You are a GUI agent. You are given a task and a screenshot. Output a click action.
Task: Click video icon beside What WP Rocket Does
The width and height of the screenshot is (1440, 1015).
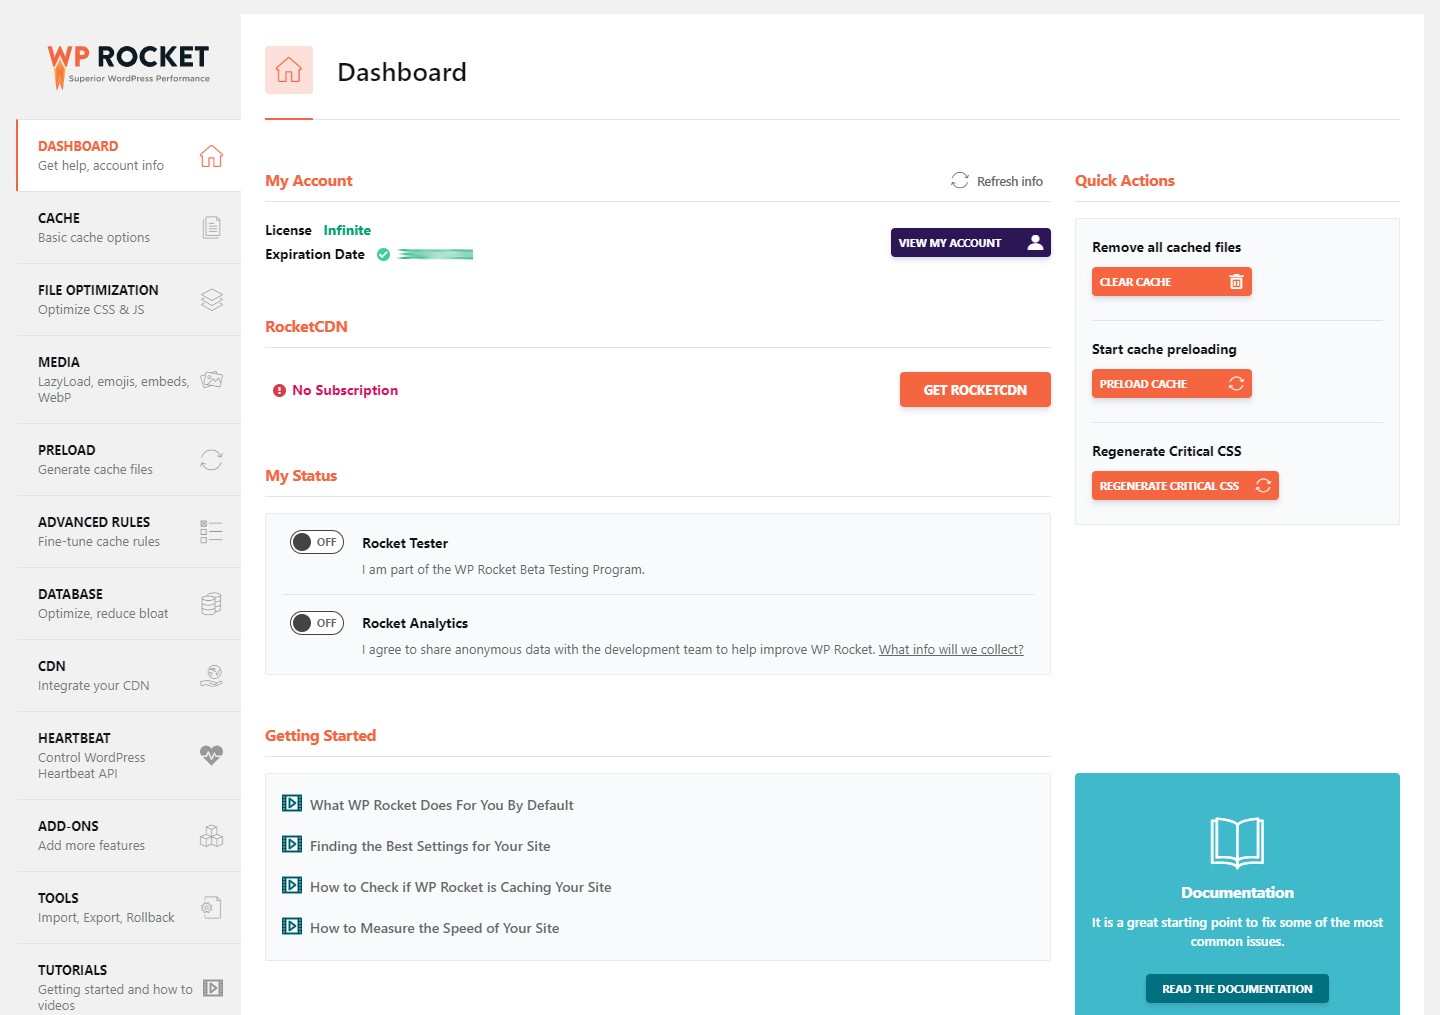click(292, 803)
